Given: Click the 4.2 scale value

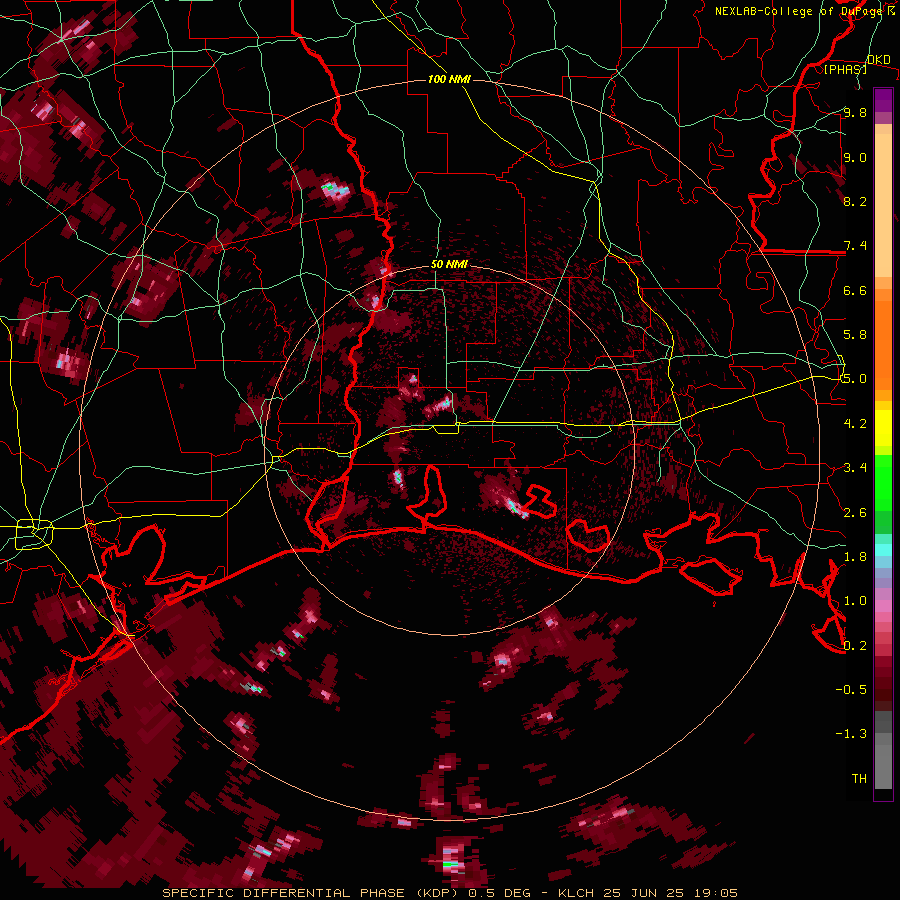Looking at the screenshot, I should pos(855,424).
